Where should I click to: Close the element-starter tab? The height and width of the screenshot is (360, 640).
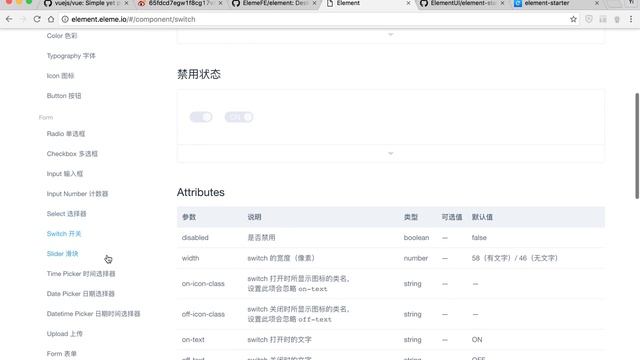click(x=597, y=3)
